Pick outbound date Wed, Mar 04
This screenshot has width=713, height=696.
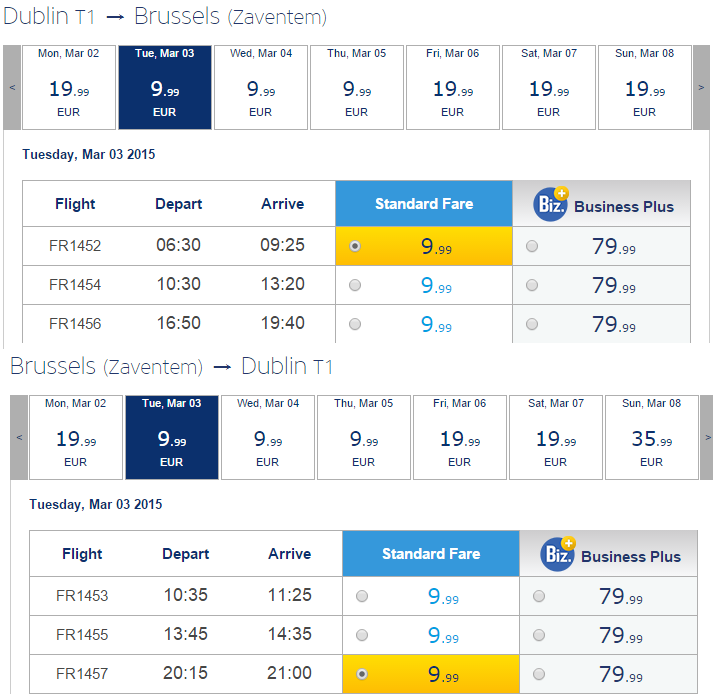[261, 87]
